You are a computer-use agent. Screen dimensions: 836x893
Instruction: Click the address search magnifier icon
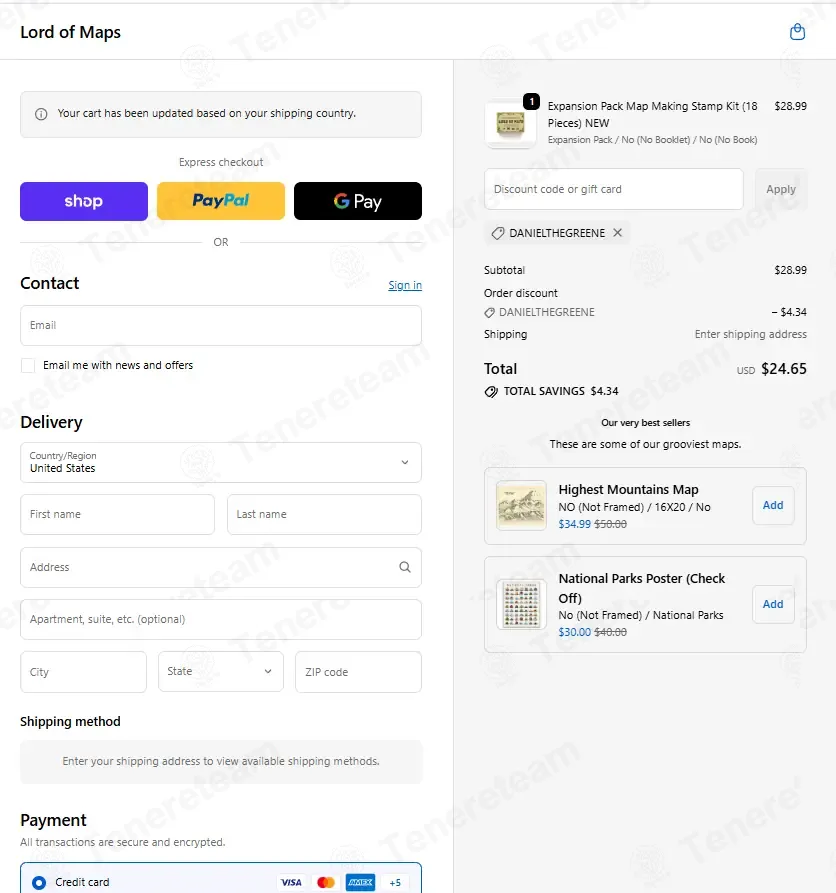point(405,567)
